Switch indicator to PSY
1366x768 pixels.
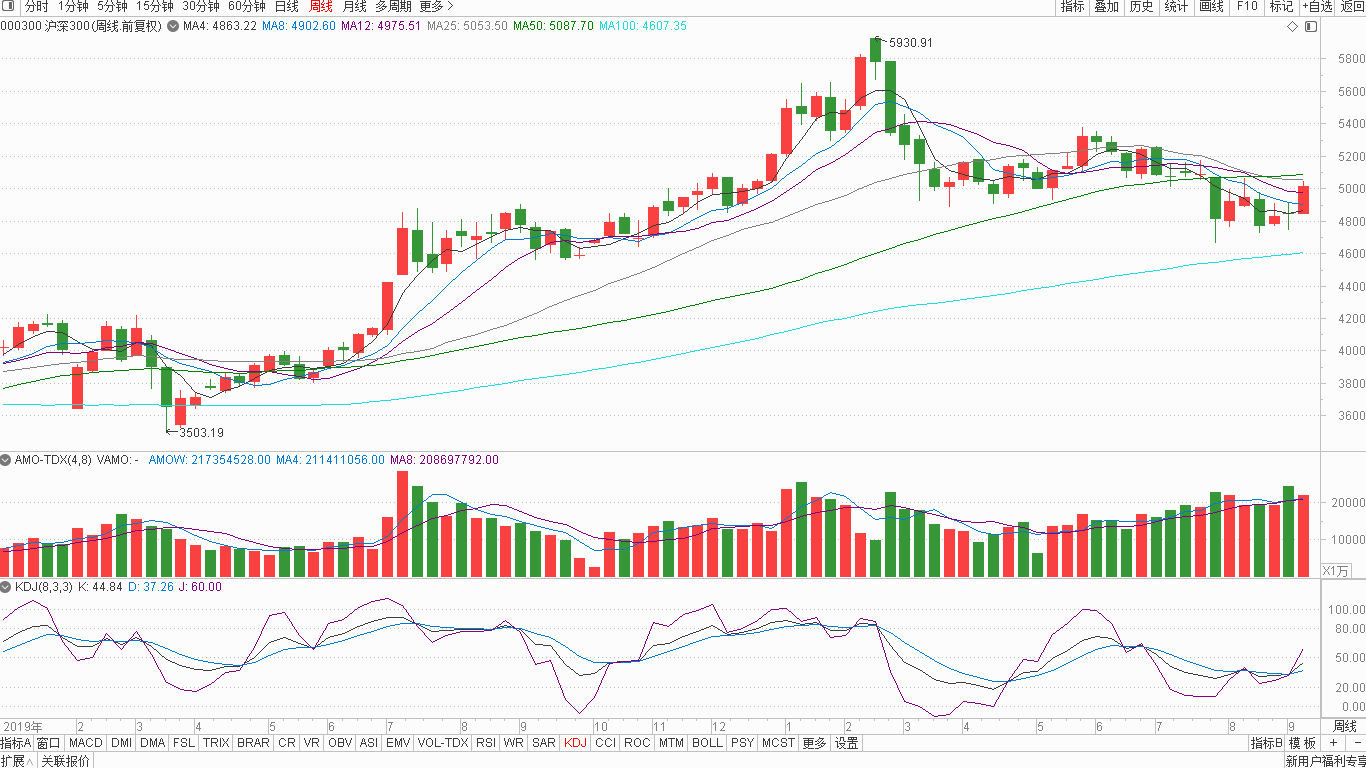[x=742, y=743]
